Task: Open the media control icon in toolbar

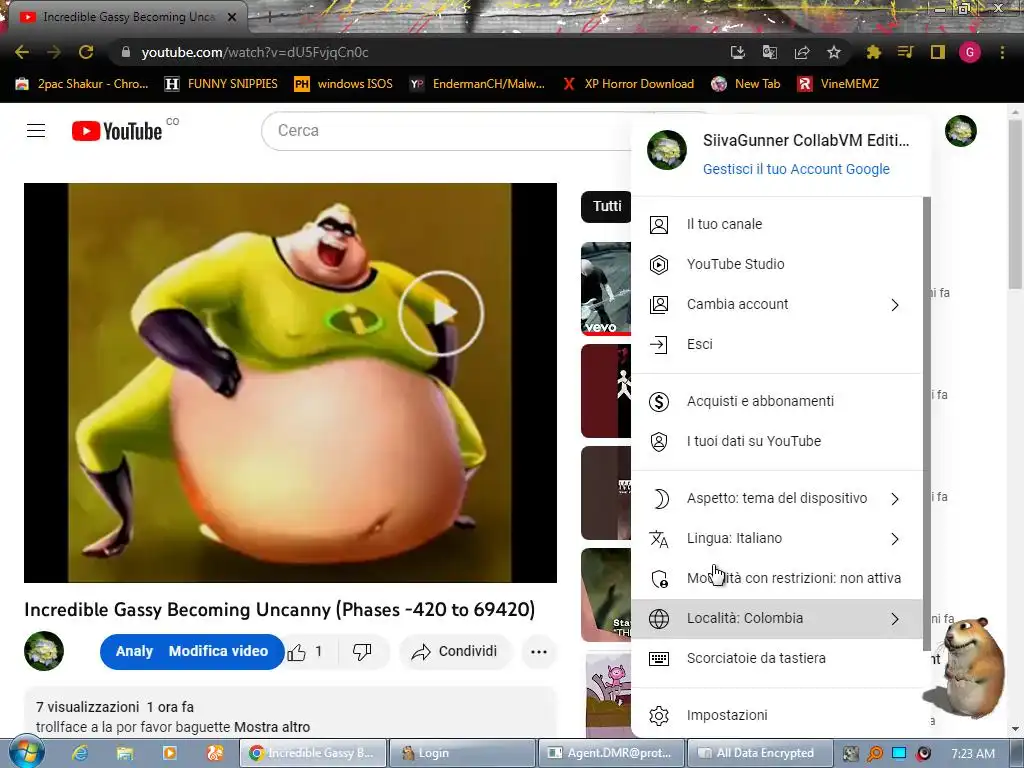Action: tap(905, 52)
